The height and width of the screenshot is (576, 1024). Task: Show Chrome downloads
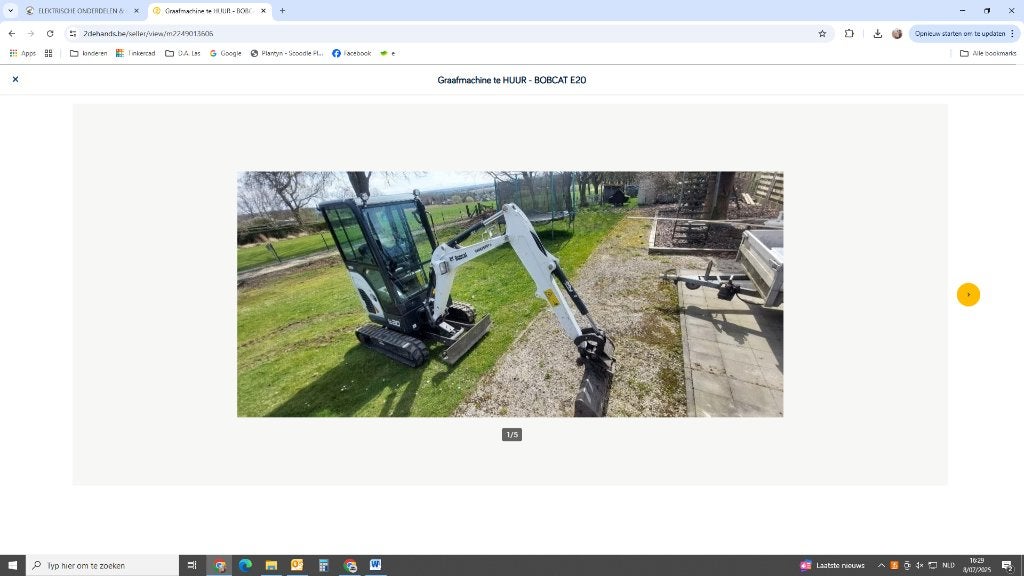[x=877, y=33]
